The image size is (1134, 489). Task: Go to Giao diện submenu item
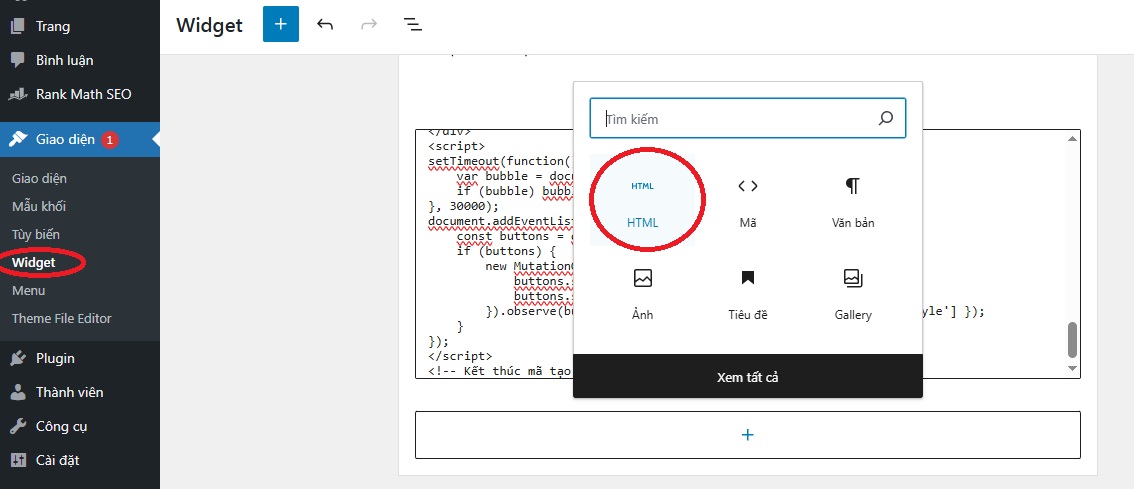click(39, 178)
